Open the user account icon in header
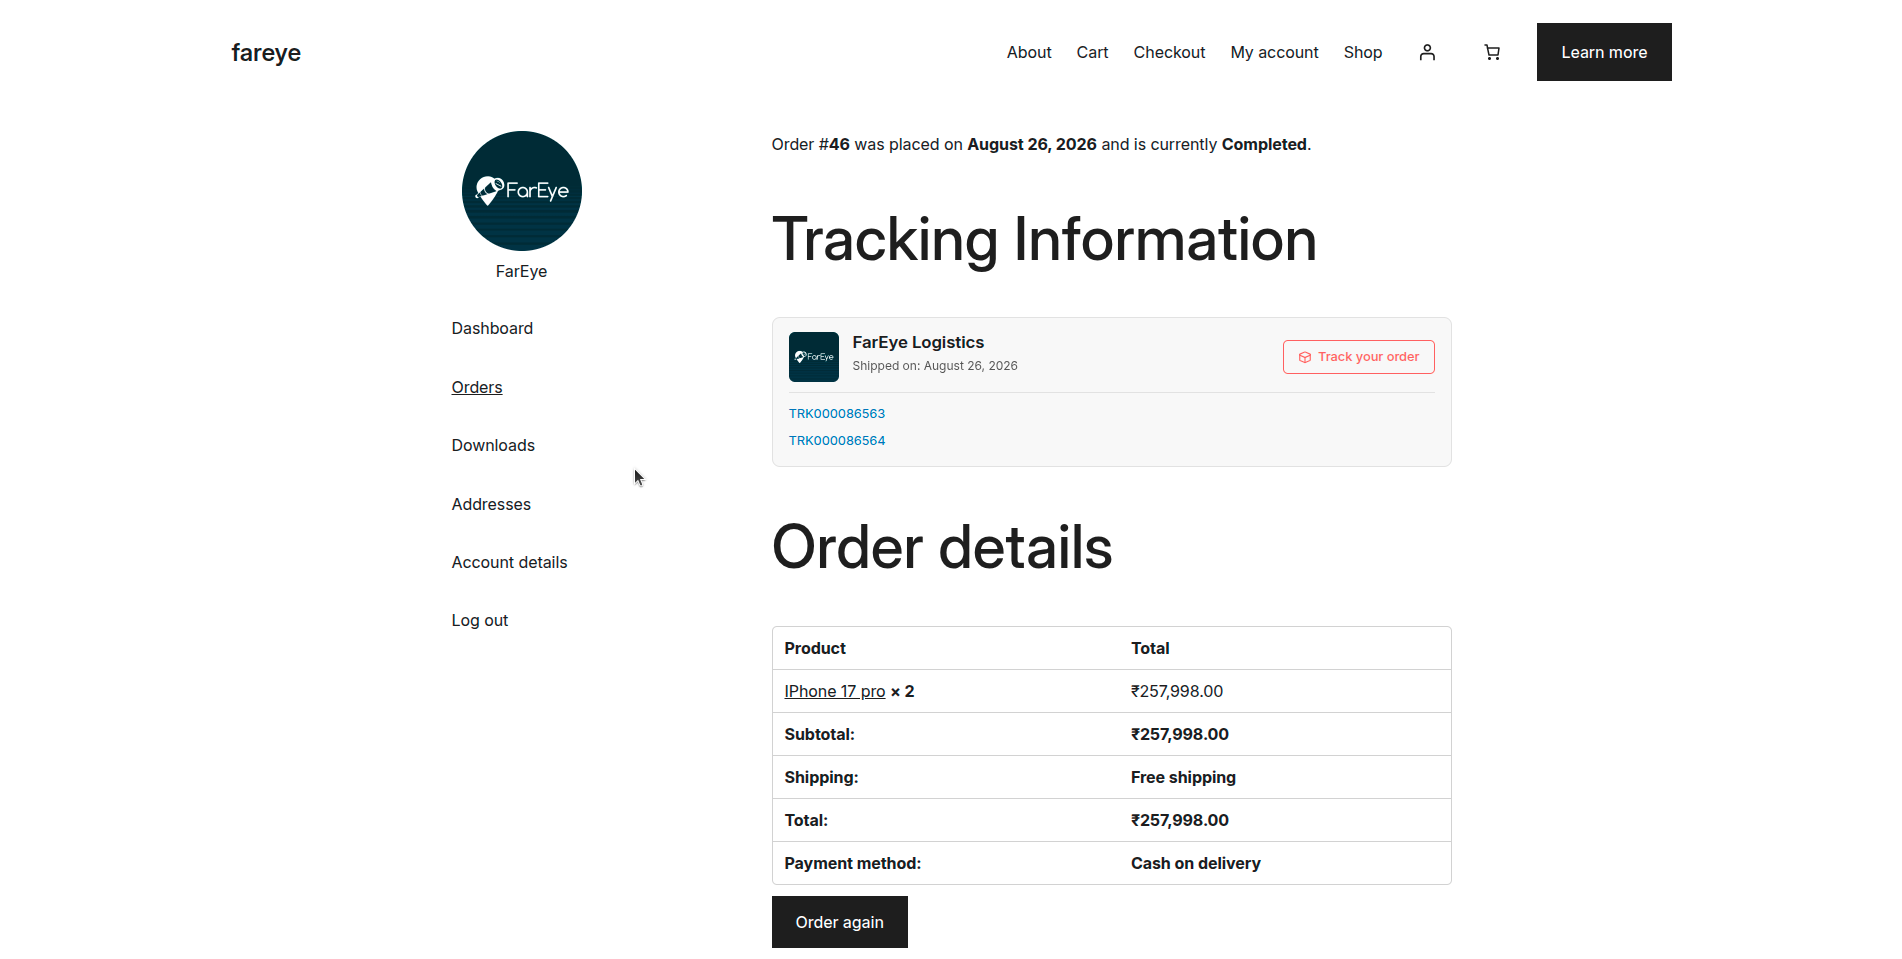This screenshot has width=1902, height=959. coord(1427,52)
